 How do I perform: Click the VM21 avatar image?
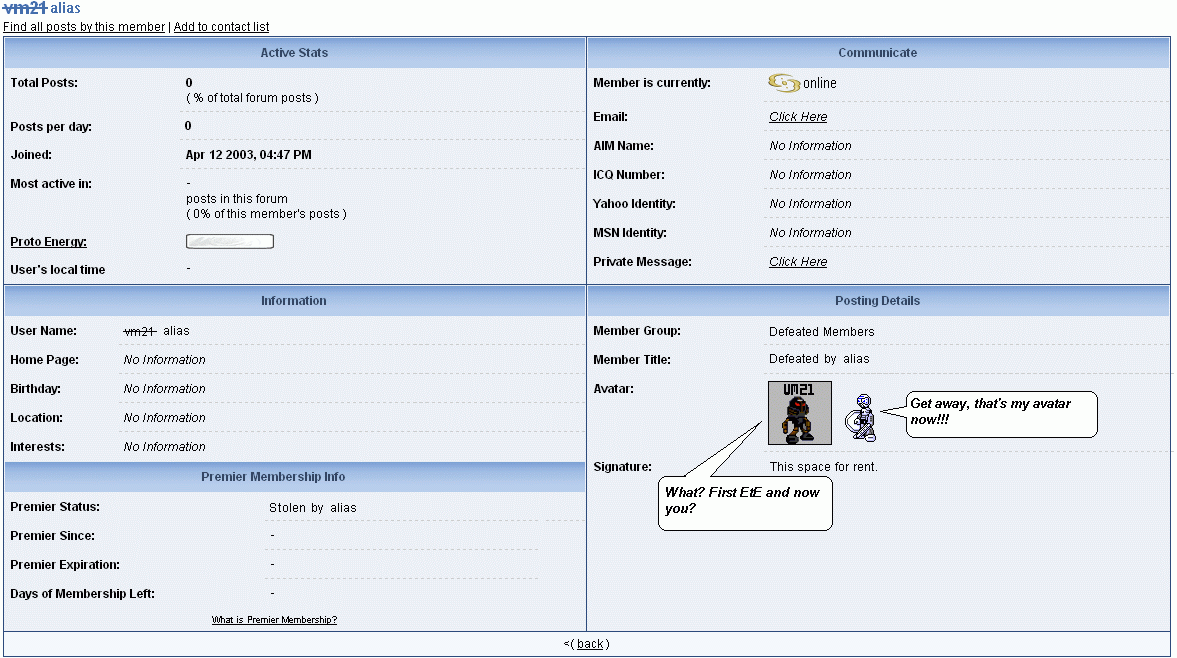[799, 413]
